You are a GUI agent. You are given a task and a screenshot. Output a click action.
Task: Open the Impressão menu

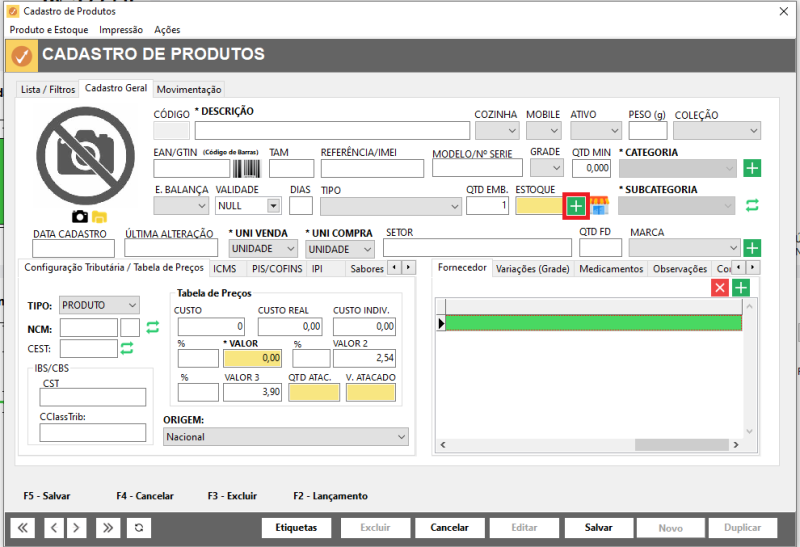pos(121,30)
